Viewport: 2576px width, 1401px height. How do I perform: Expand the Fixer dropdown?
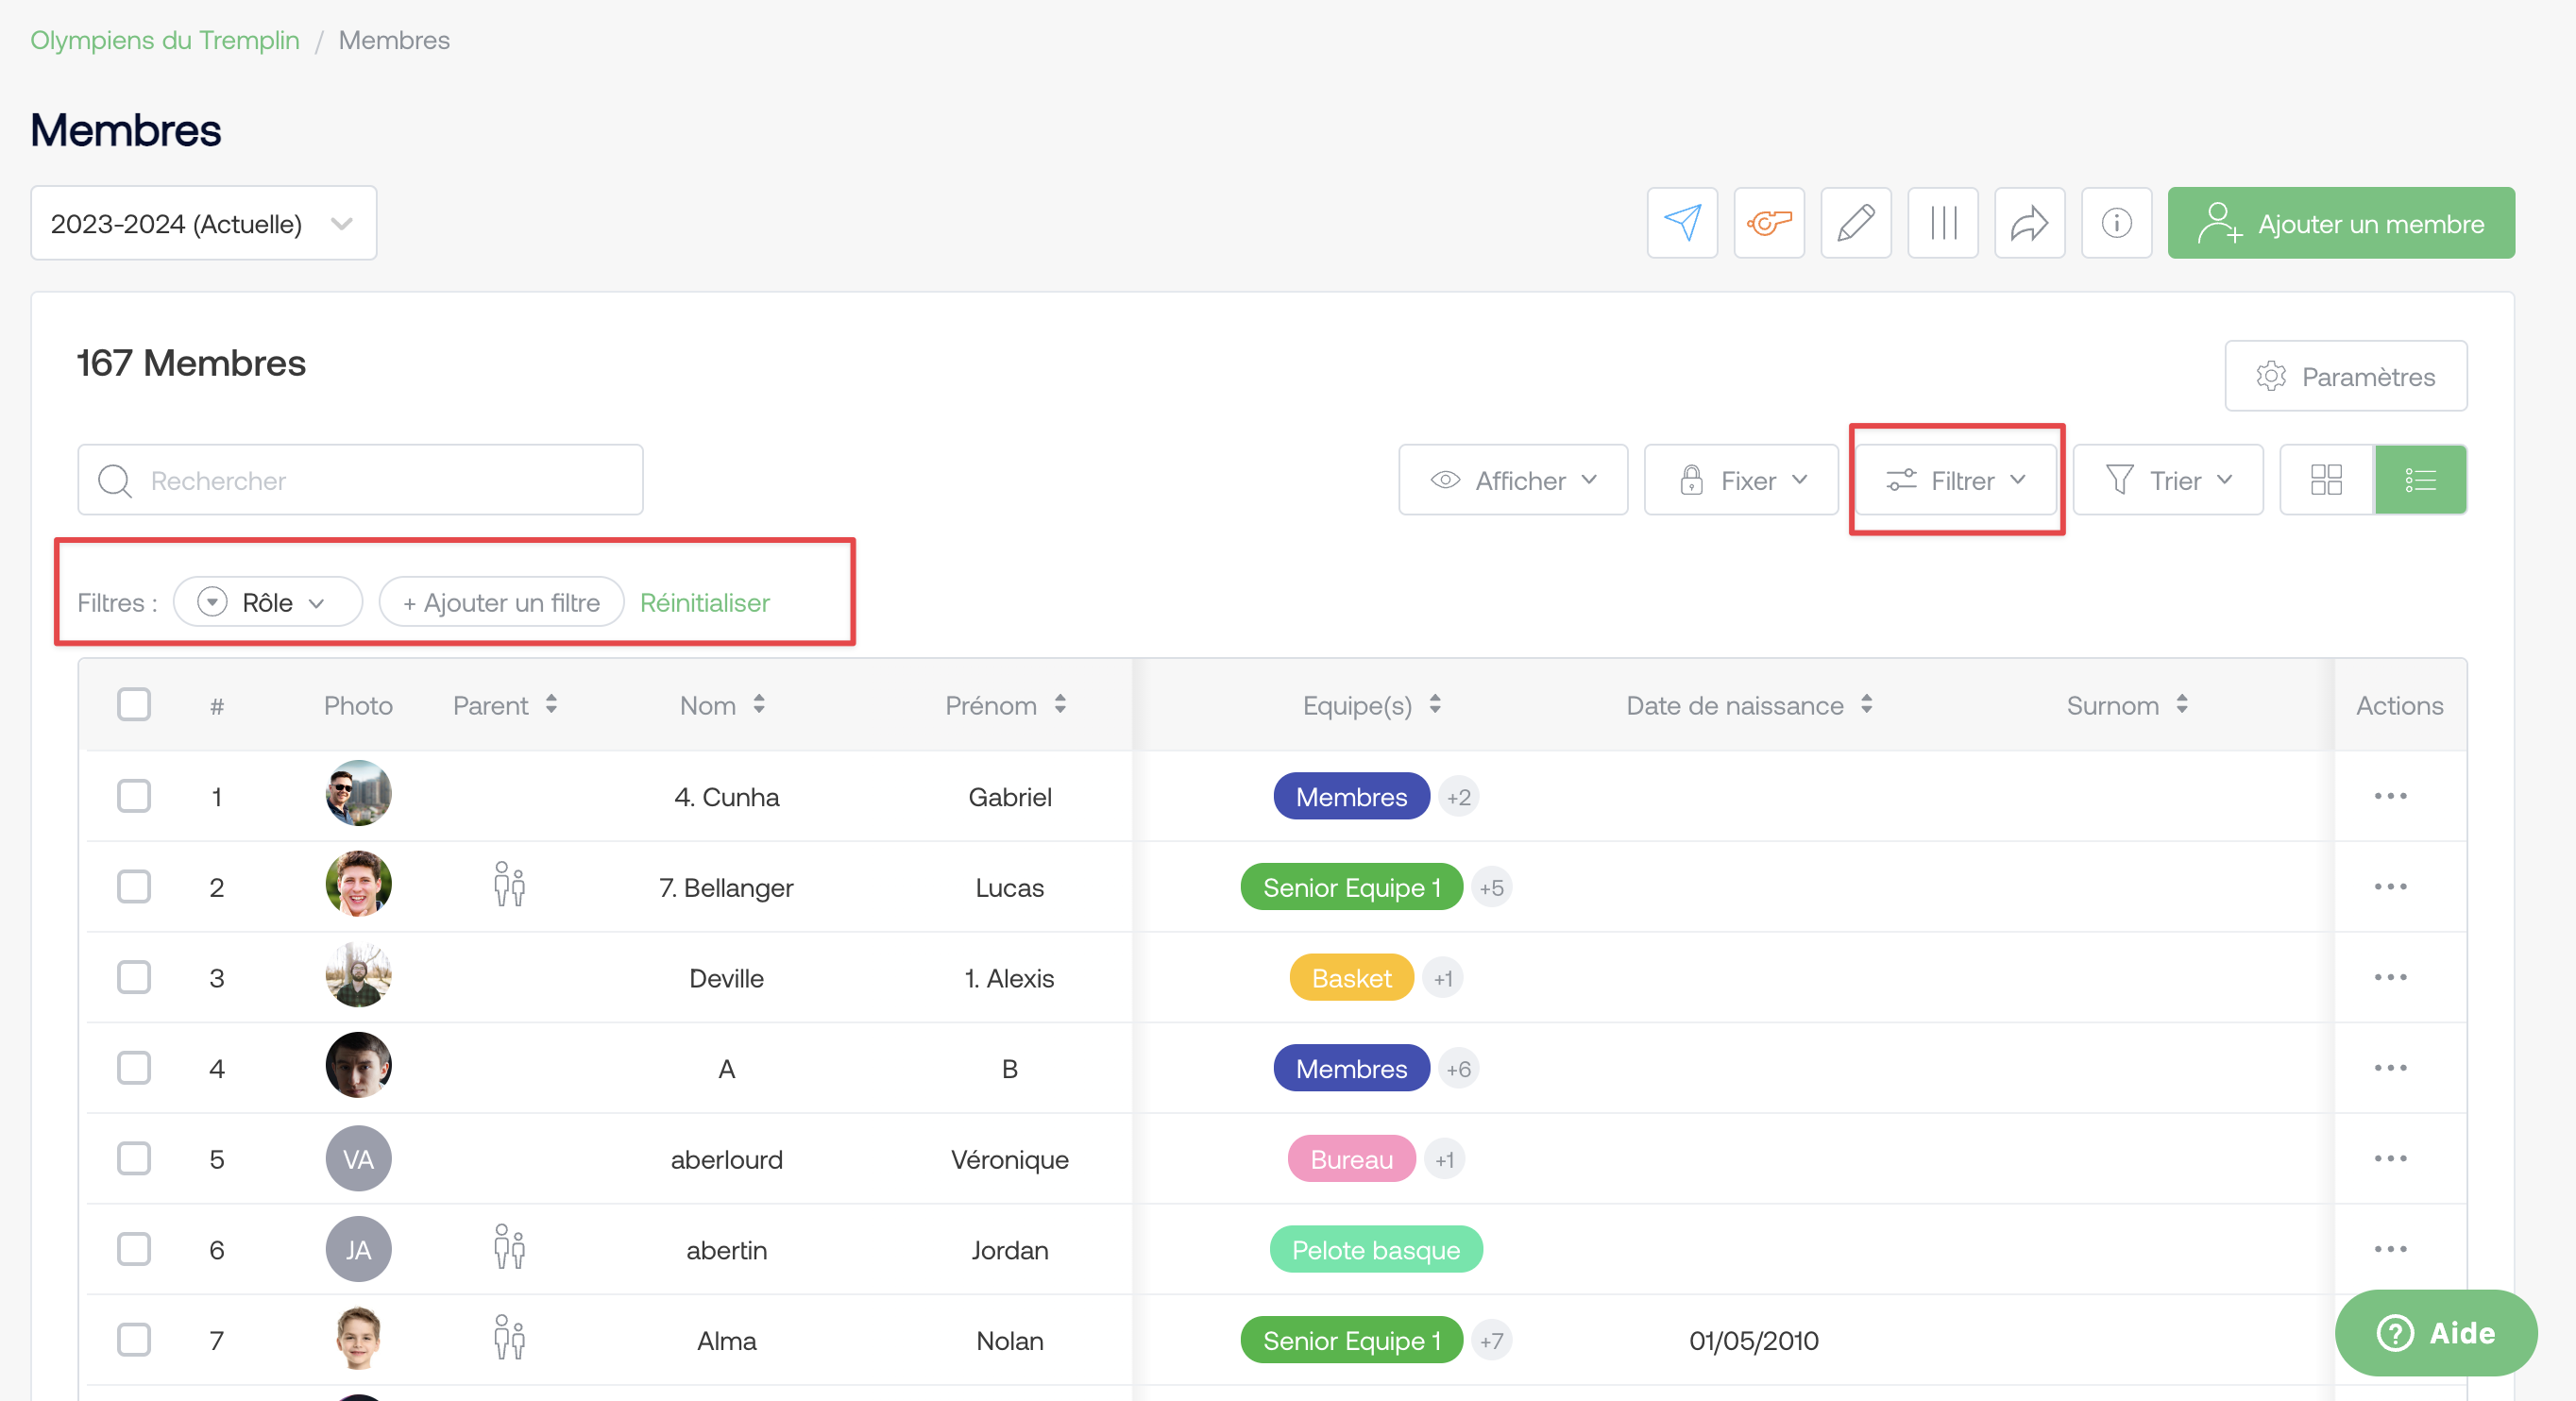[x=1741, y=480]
